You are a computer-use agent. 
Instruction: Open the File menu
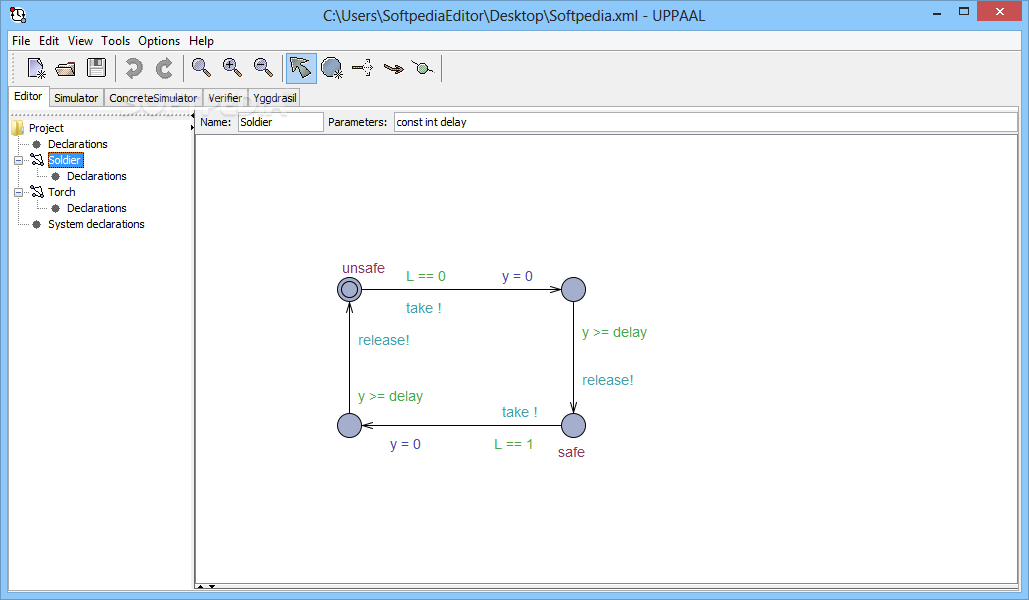pyautogui.click(x=21, y=41)
